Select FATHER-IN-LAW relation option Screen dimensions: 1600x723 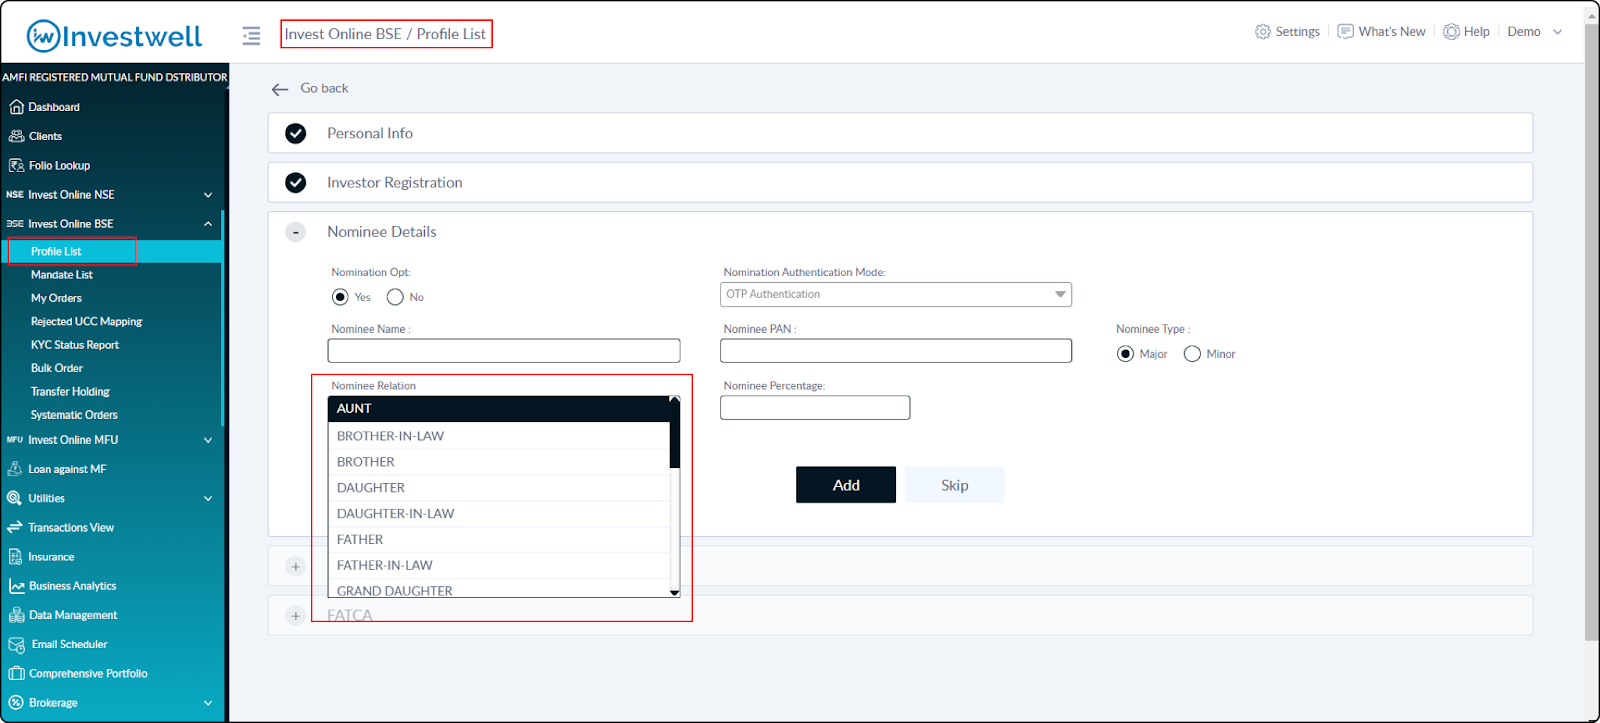click(x=499, y=566)
